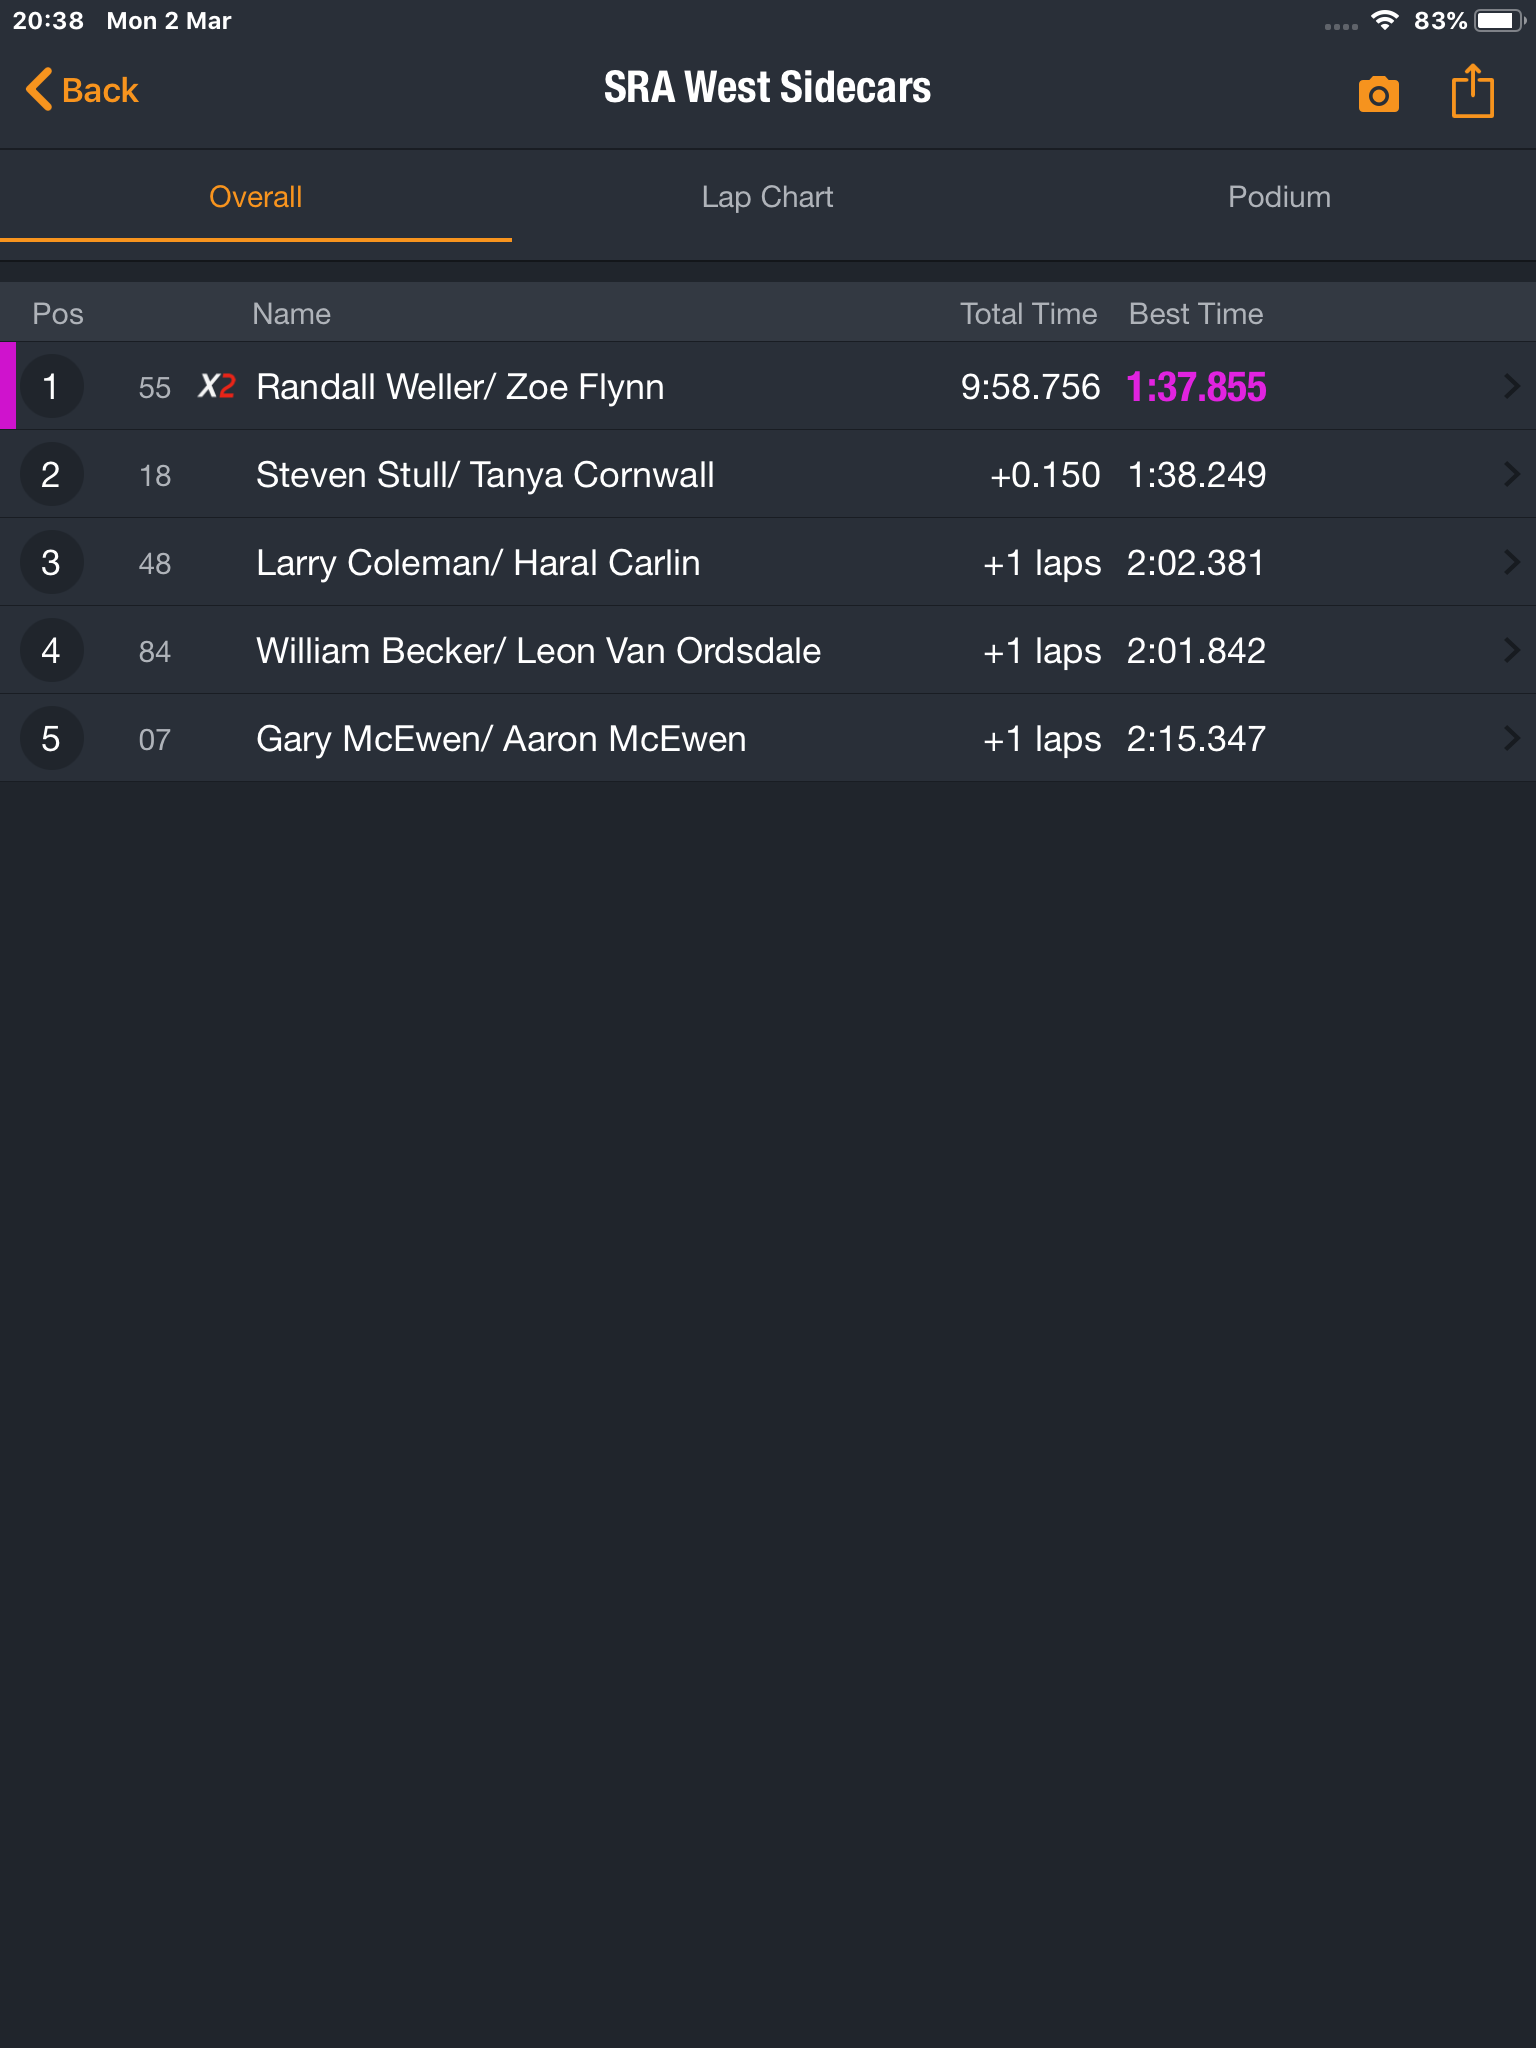
Task: Go Back to previous screen
Action: click(x=82, y=90)
